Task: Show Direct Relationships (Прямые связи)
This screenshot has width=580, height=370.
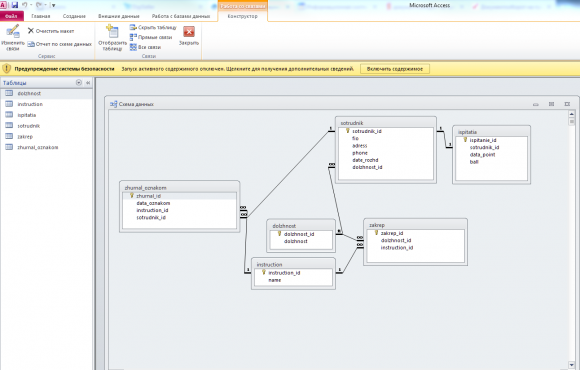Action: (x=151, y=37)
